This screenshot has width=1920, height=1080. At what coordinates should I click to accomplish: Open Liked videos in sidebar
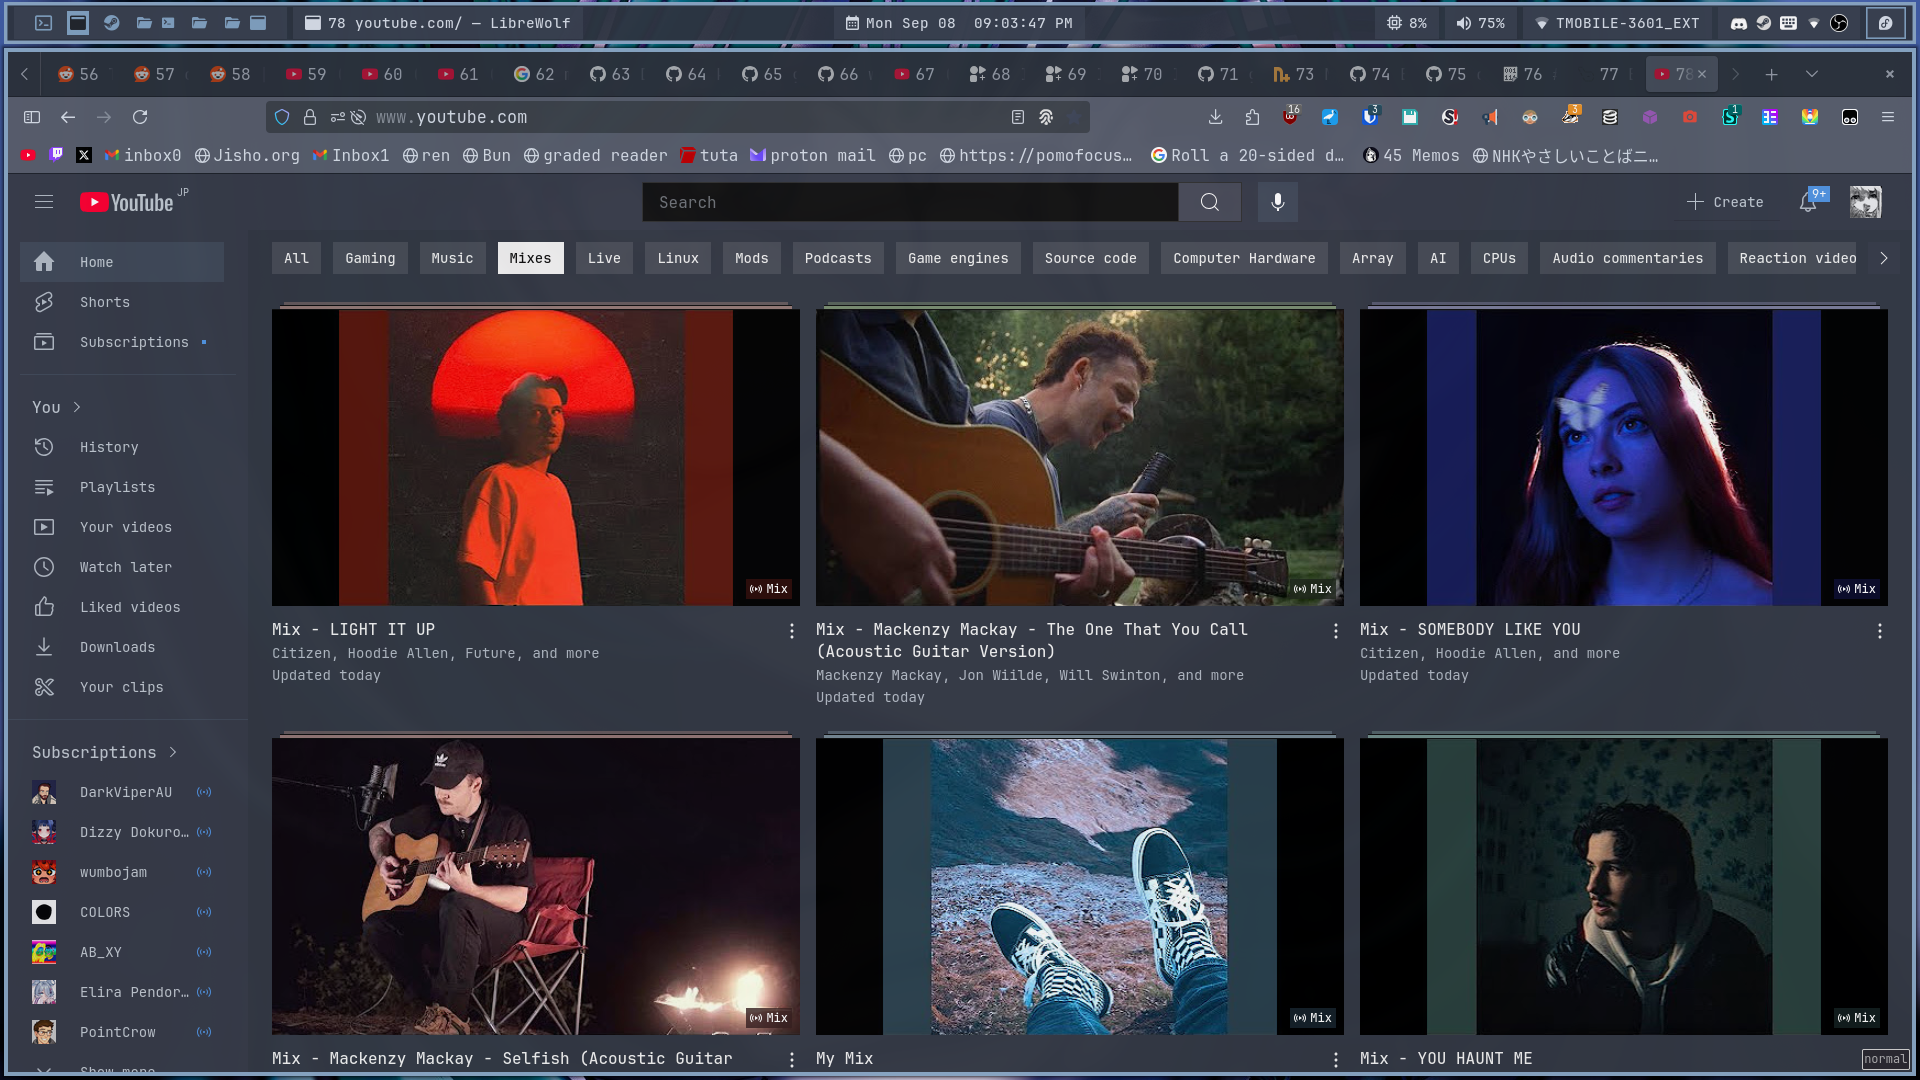(129, 607)
